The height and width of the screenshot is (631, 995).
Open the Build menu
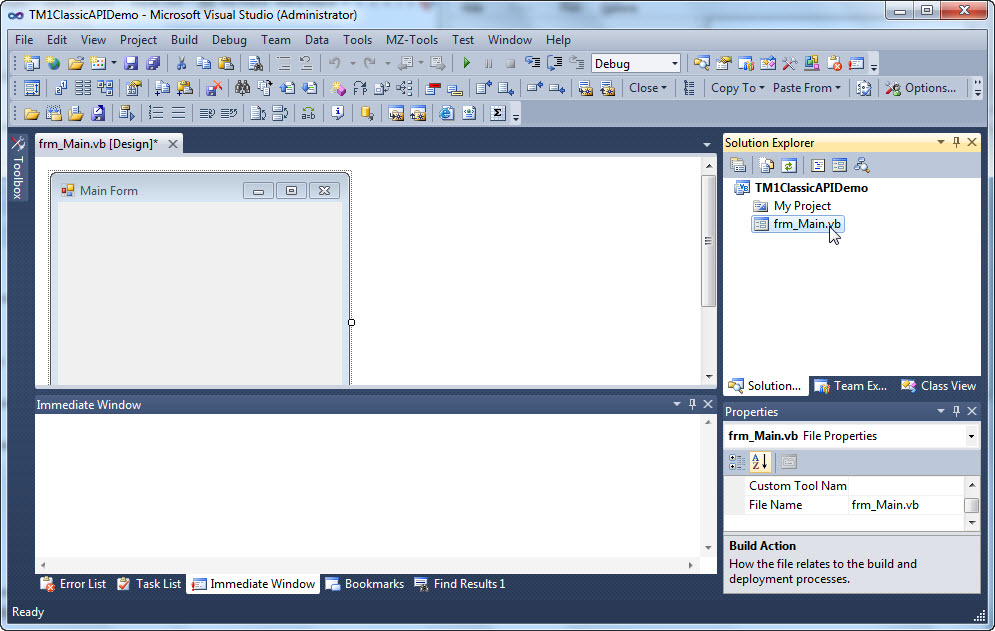pyautogui.click(x=184, y=39)
